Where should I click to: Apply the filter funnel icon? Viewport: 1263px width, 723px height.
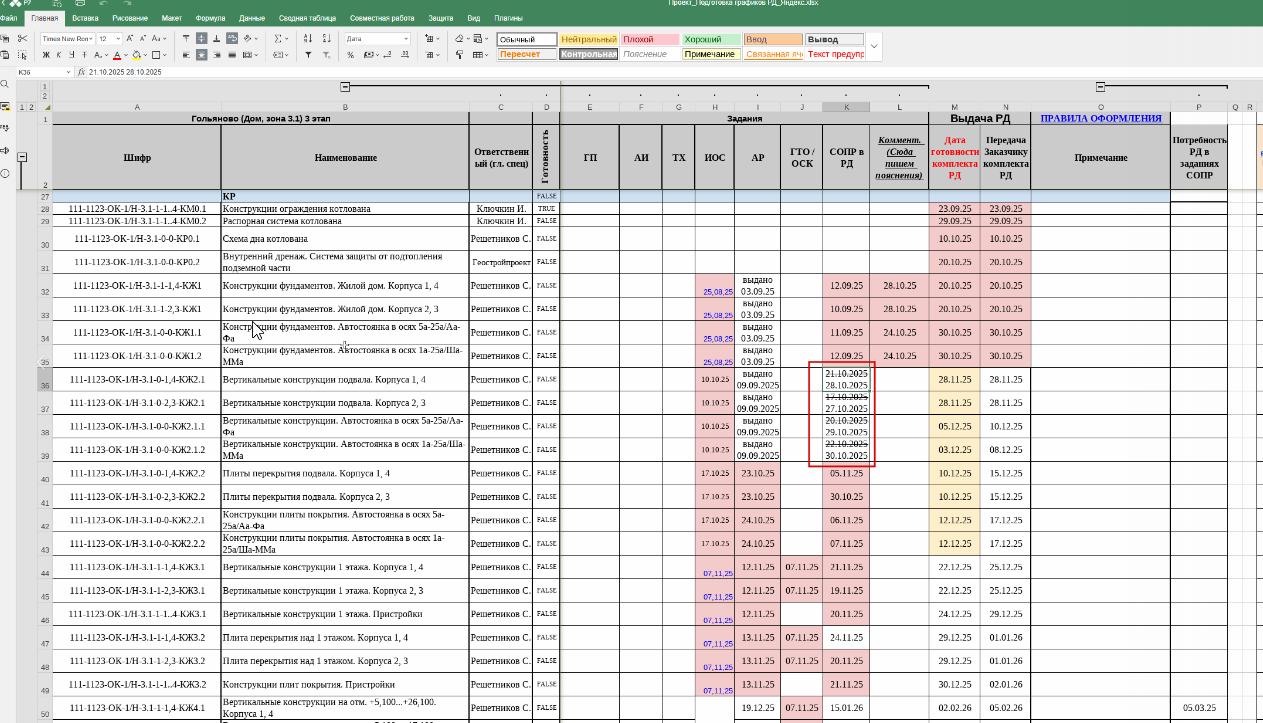(x=307, y=55)
